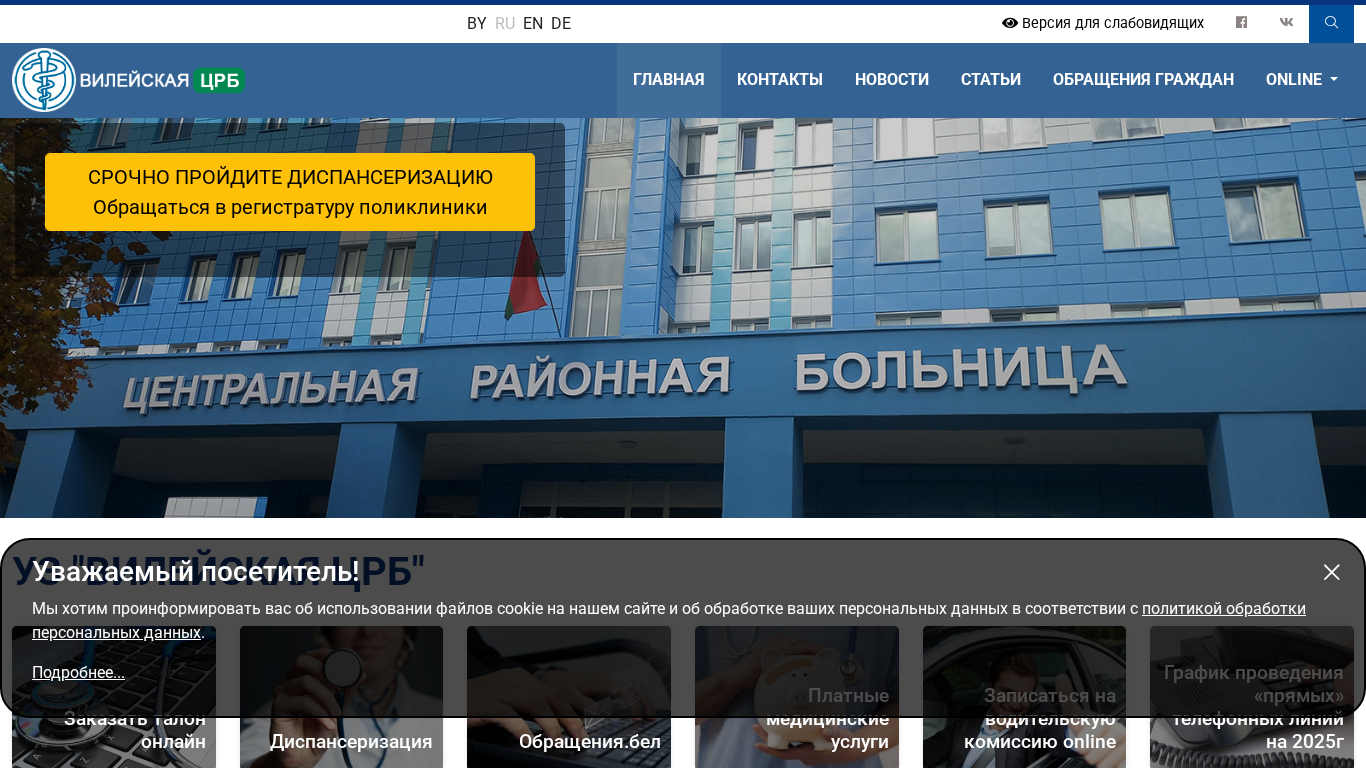Enable the version for visually impaired
This screenshot has width=1366, height=768.
(x=1103, y=23)
